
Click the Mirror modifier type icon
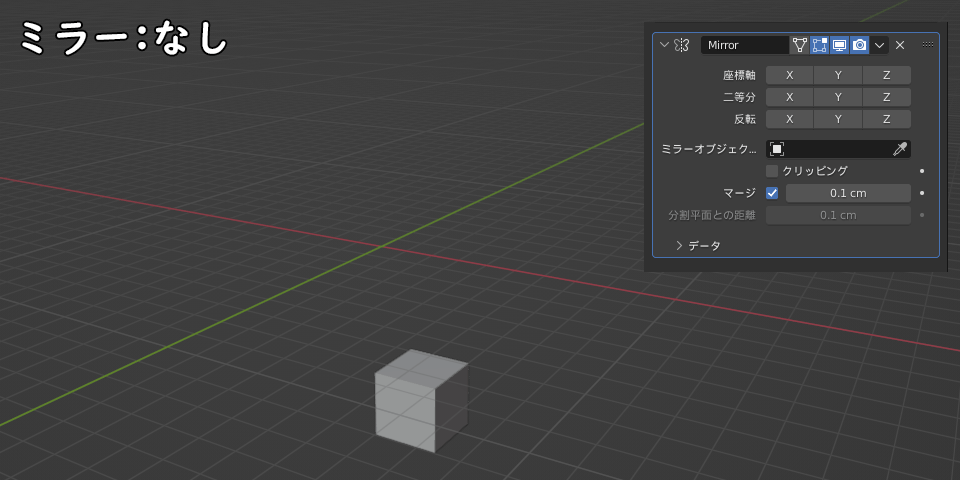[x=681, y=45]
